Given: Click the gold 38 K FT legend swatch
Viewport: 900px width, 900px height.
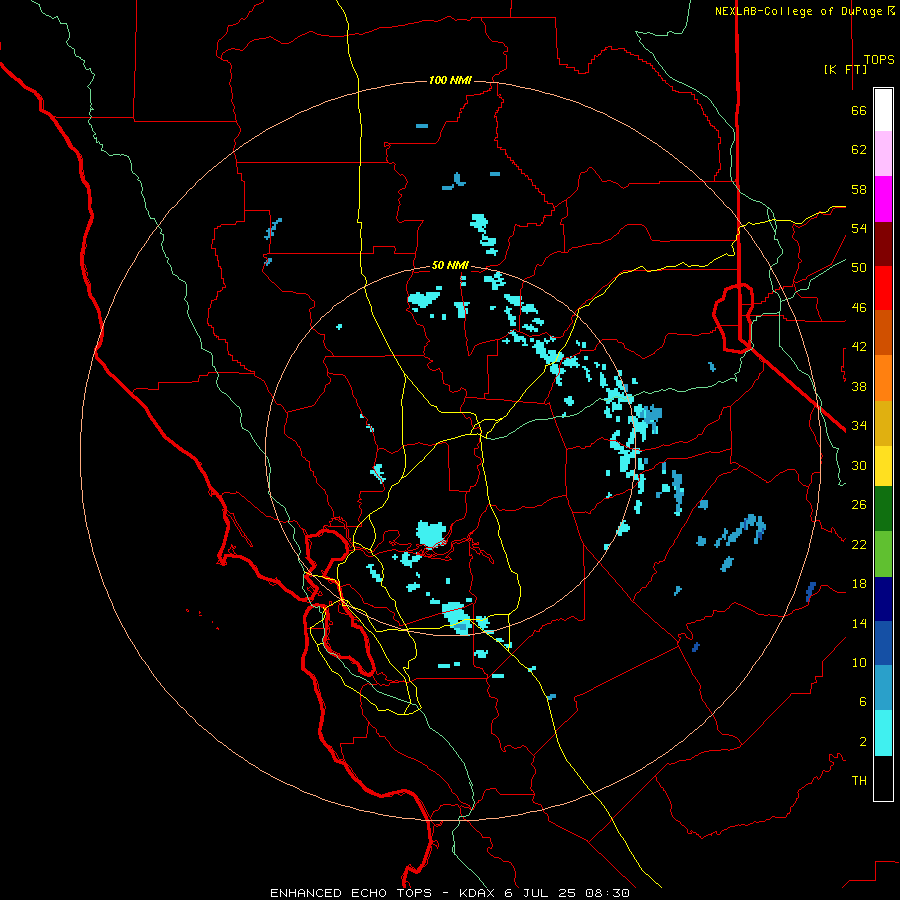Looking at the screenshot, I should coord(883,422).
